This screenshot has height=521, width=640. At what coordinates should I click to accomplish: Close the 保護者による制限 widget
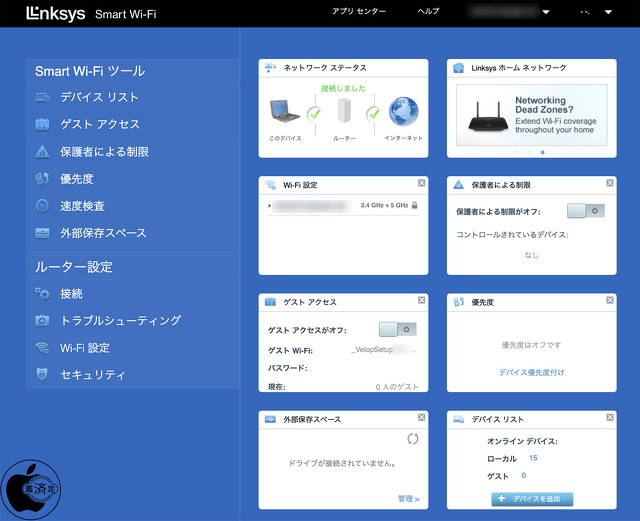(610, 183)
